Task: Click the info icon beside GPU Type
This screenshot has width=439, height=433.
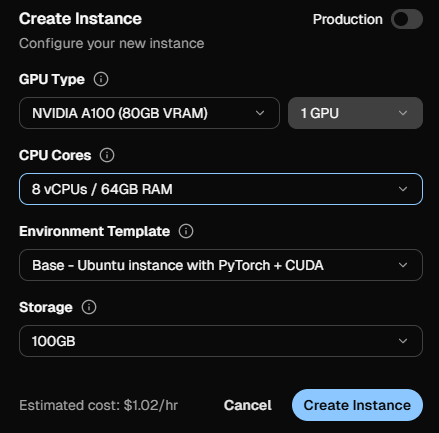Action: point(101,79)
